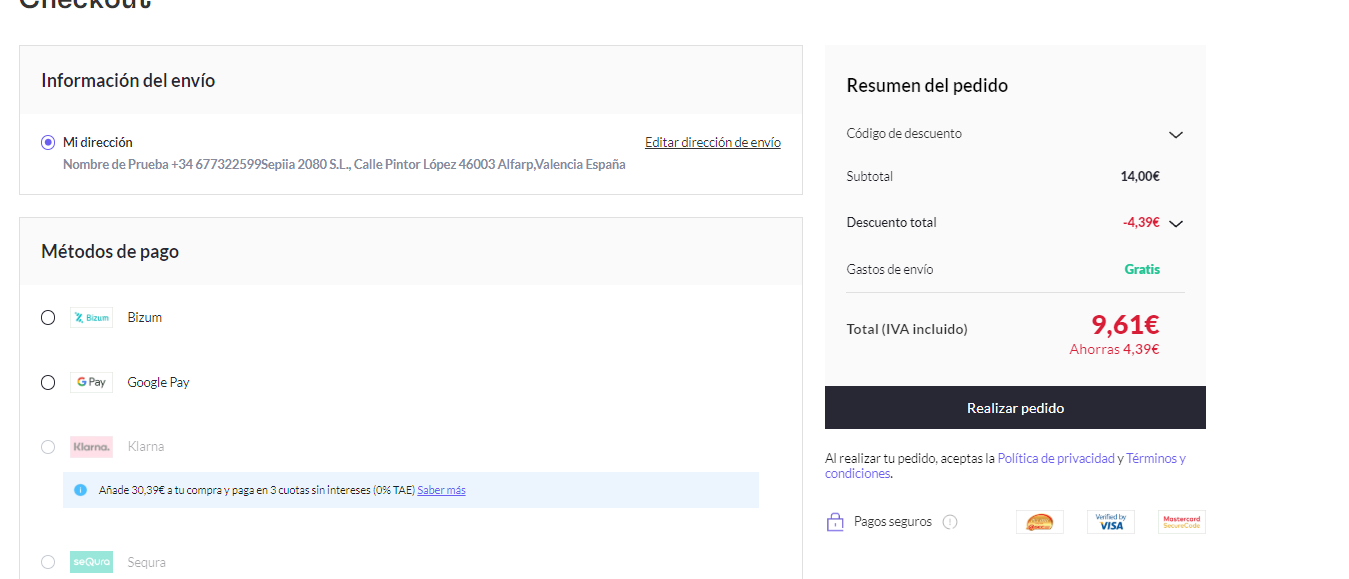Click the Total (IVA incluido) label
The height and width of the screenshot is (579, 1349).
click(x=907, y=329)
